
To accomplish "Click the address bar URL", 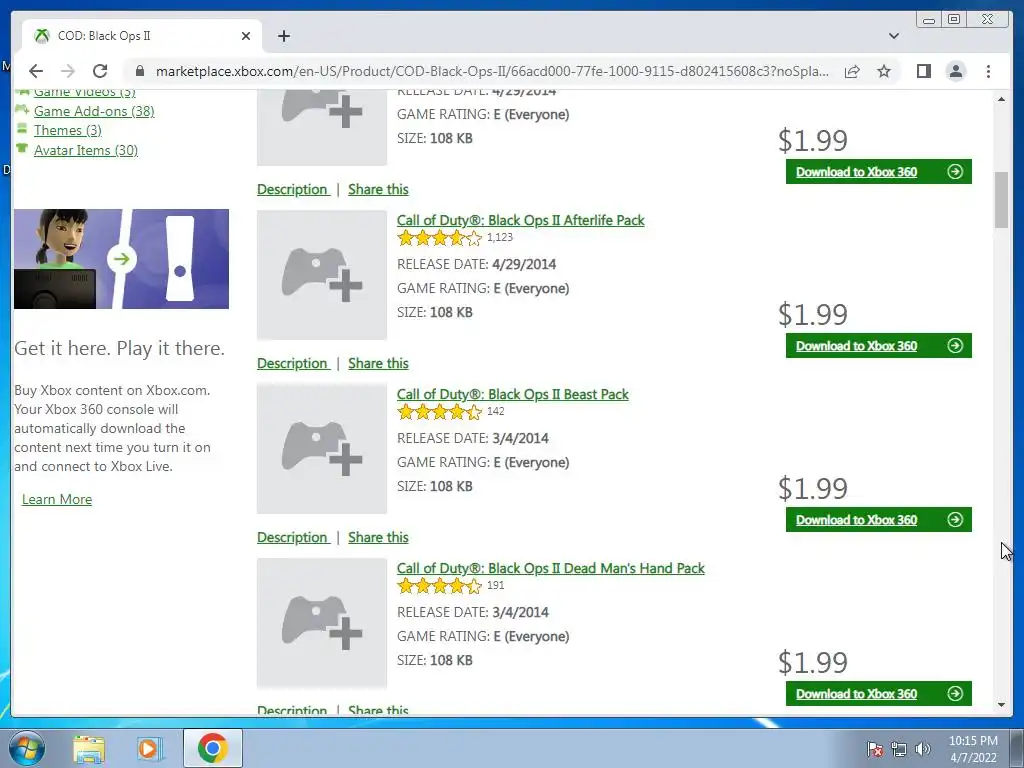I will click(x=492, y=71).
